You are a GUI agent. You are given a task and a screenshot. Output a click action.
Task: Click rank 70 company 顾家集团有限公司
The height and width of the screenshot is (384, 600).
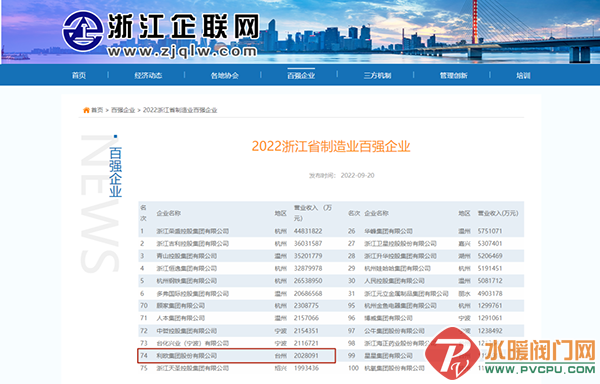point(181,306)
